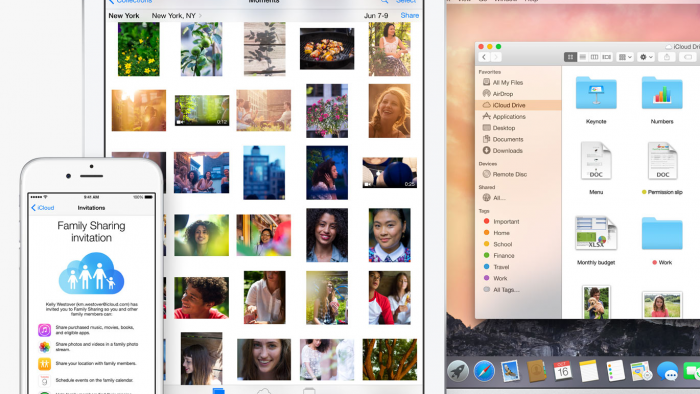700x394 pixels.
Task: Expand the New York, NY location chevron
Action: (200, 16)
